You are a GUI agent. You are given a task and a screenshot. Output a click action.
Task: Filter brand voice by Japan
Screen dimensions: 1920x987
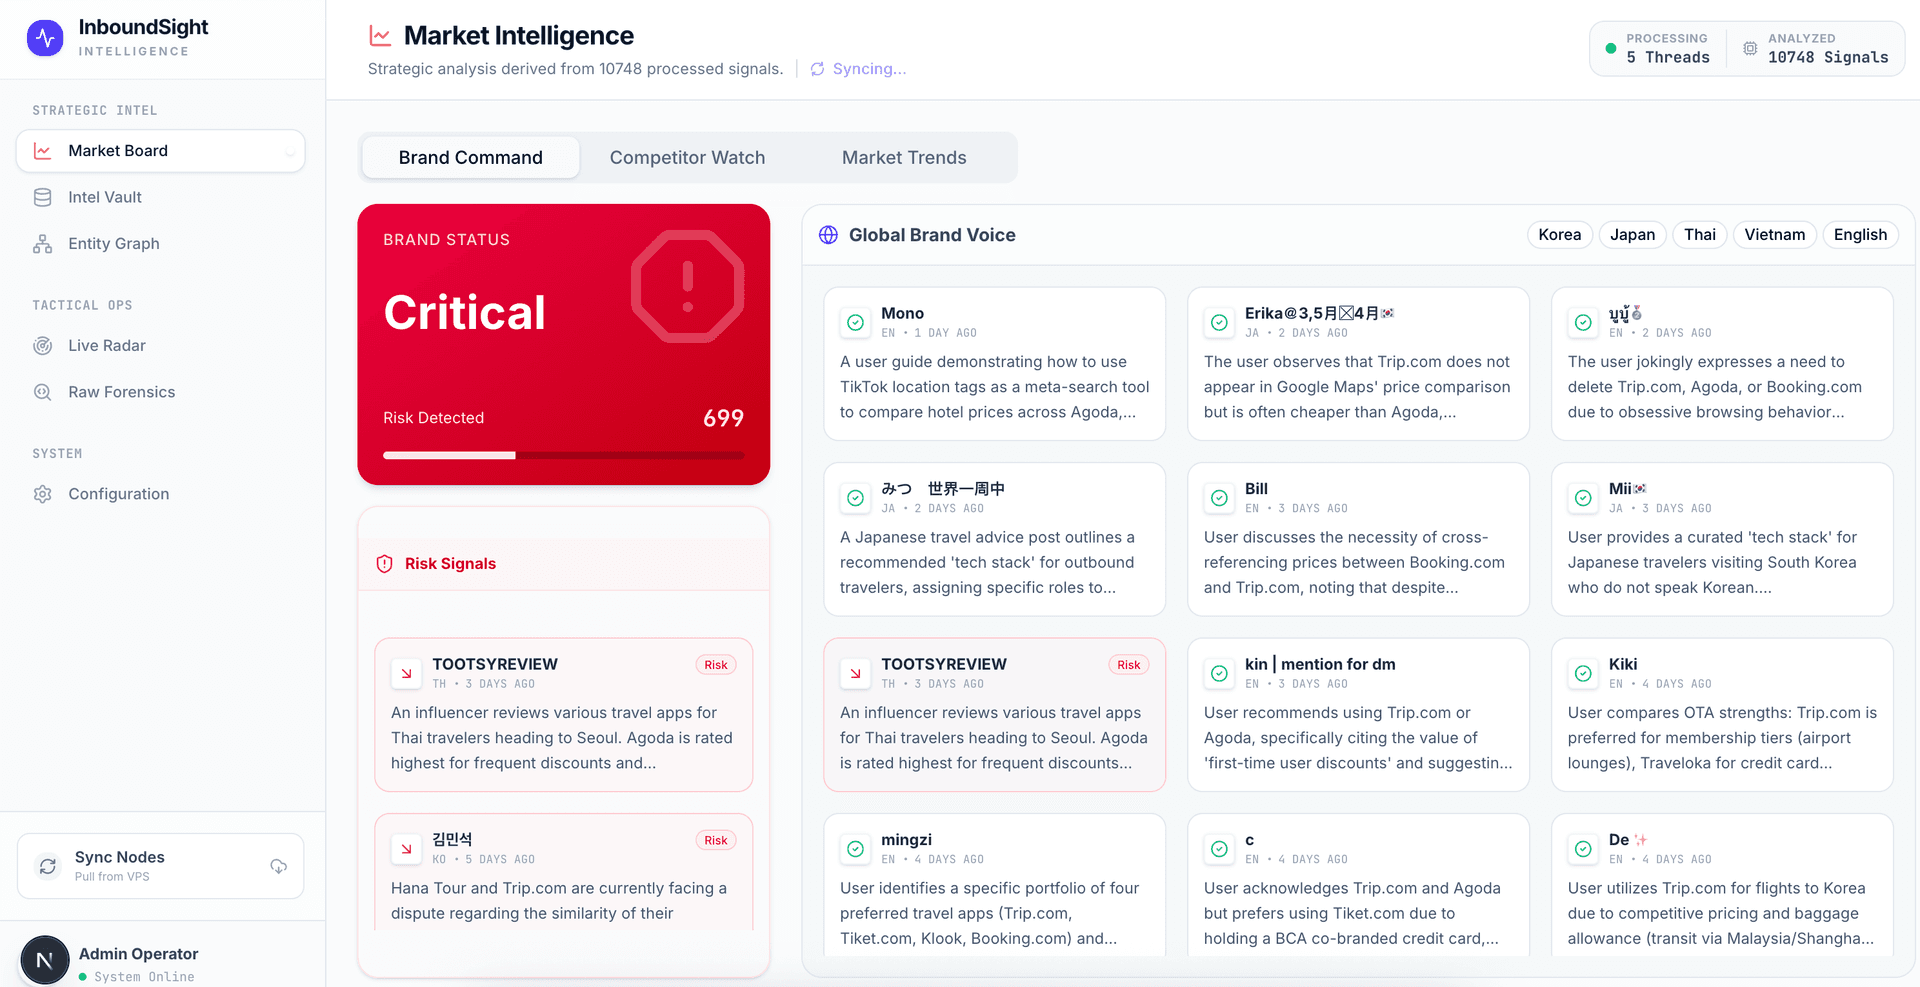[x=1632, y=235]
